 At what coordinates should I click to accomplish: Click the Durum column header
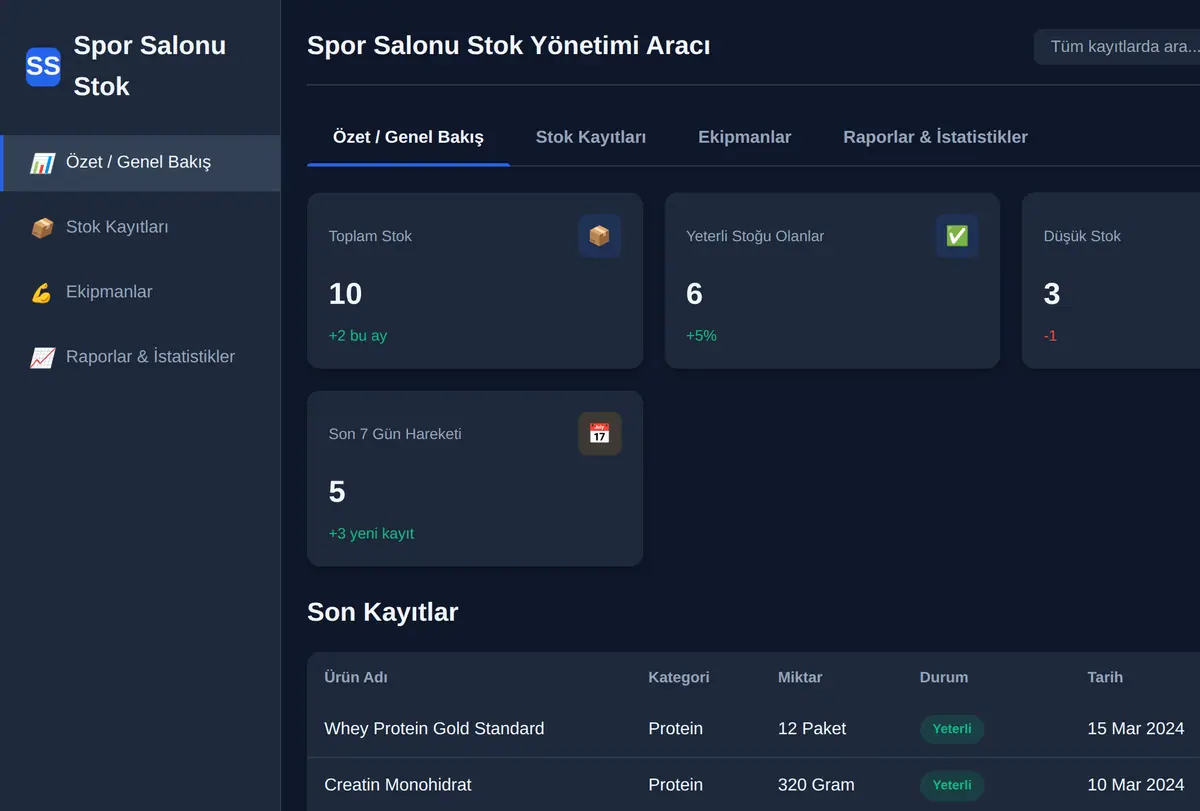tap(944, 677)
